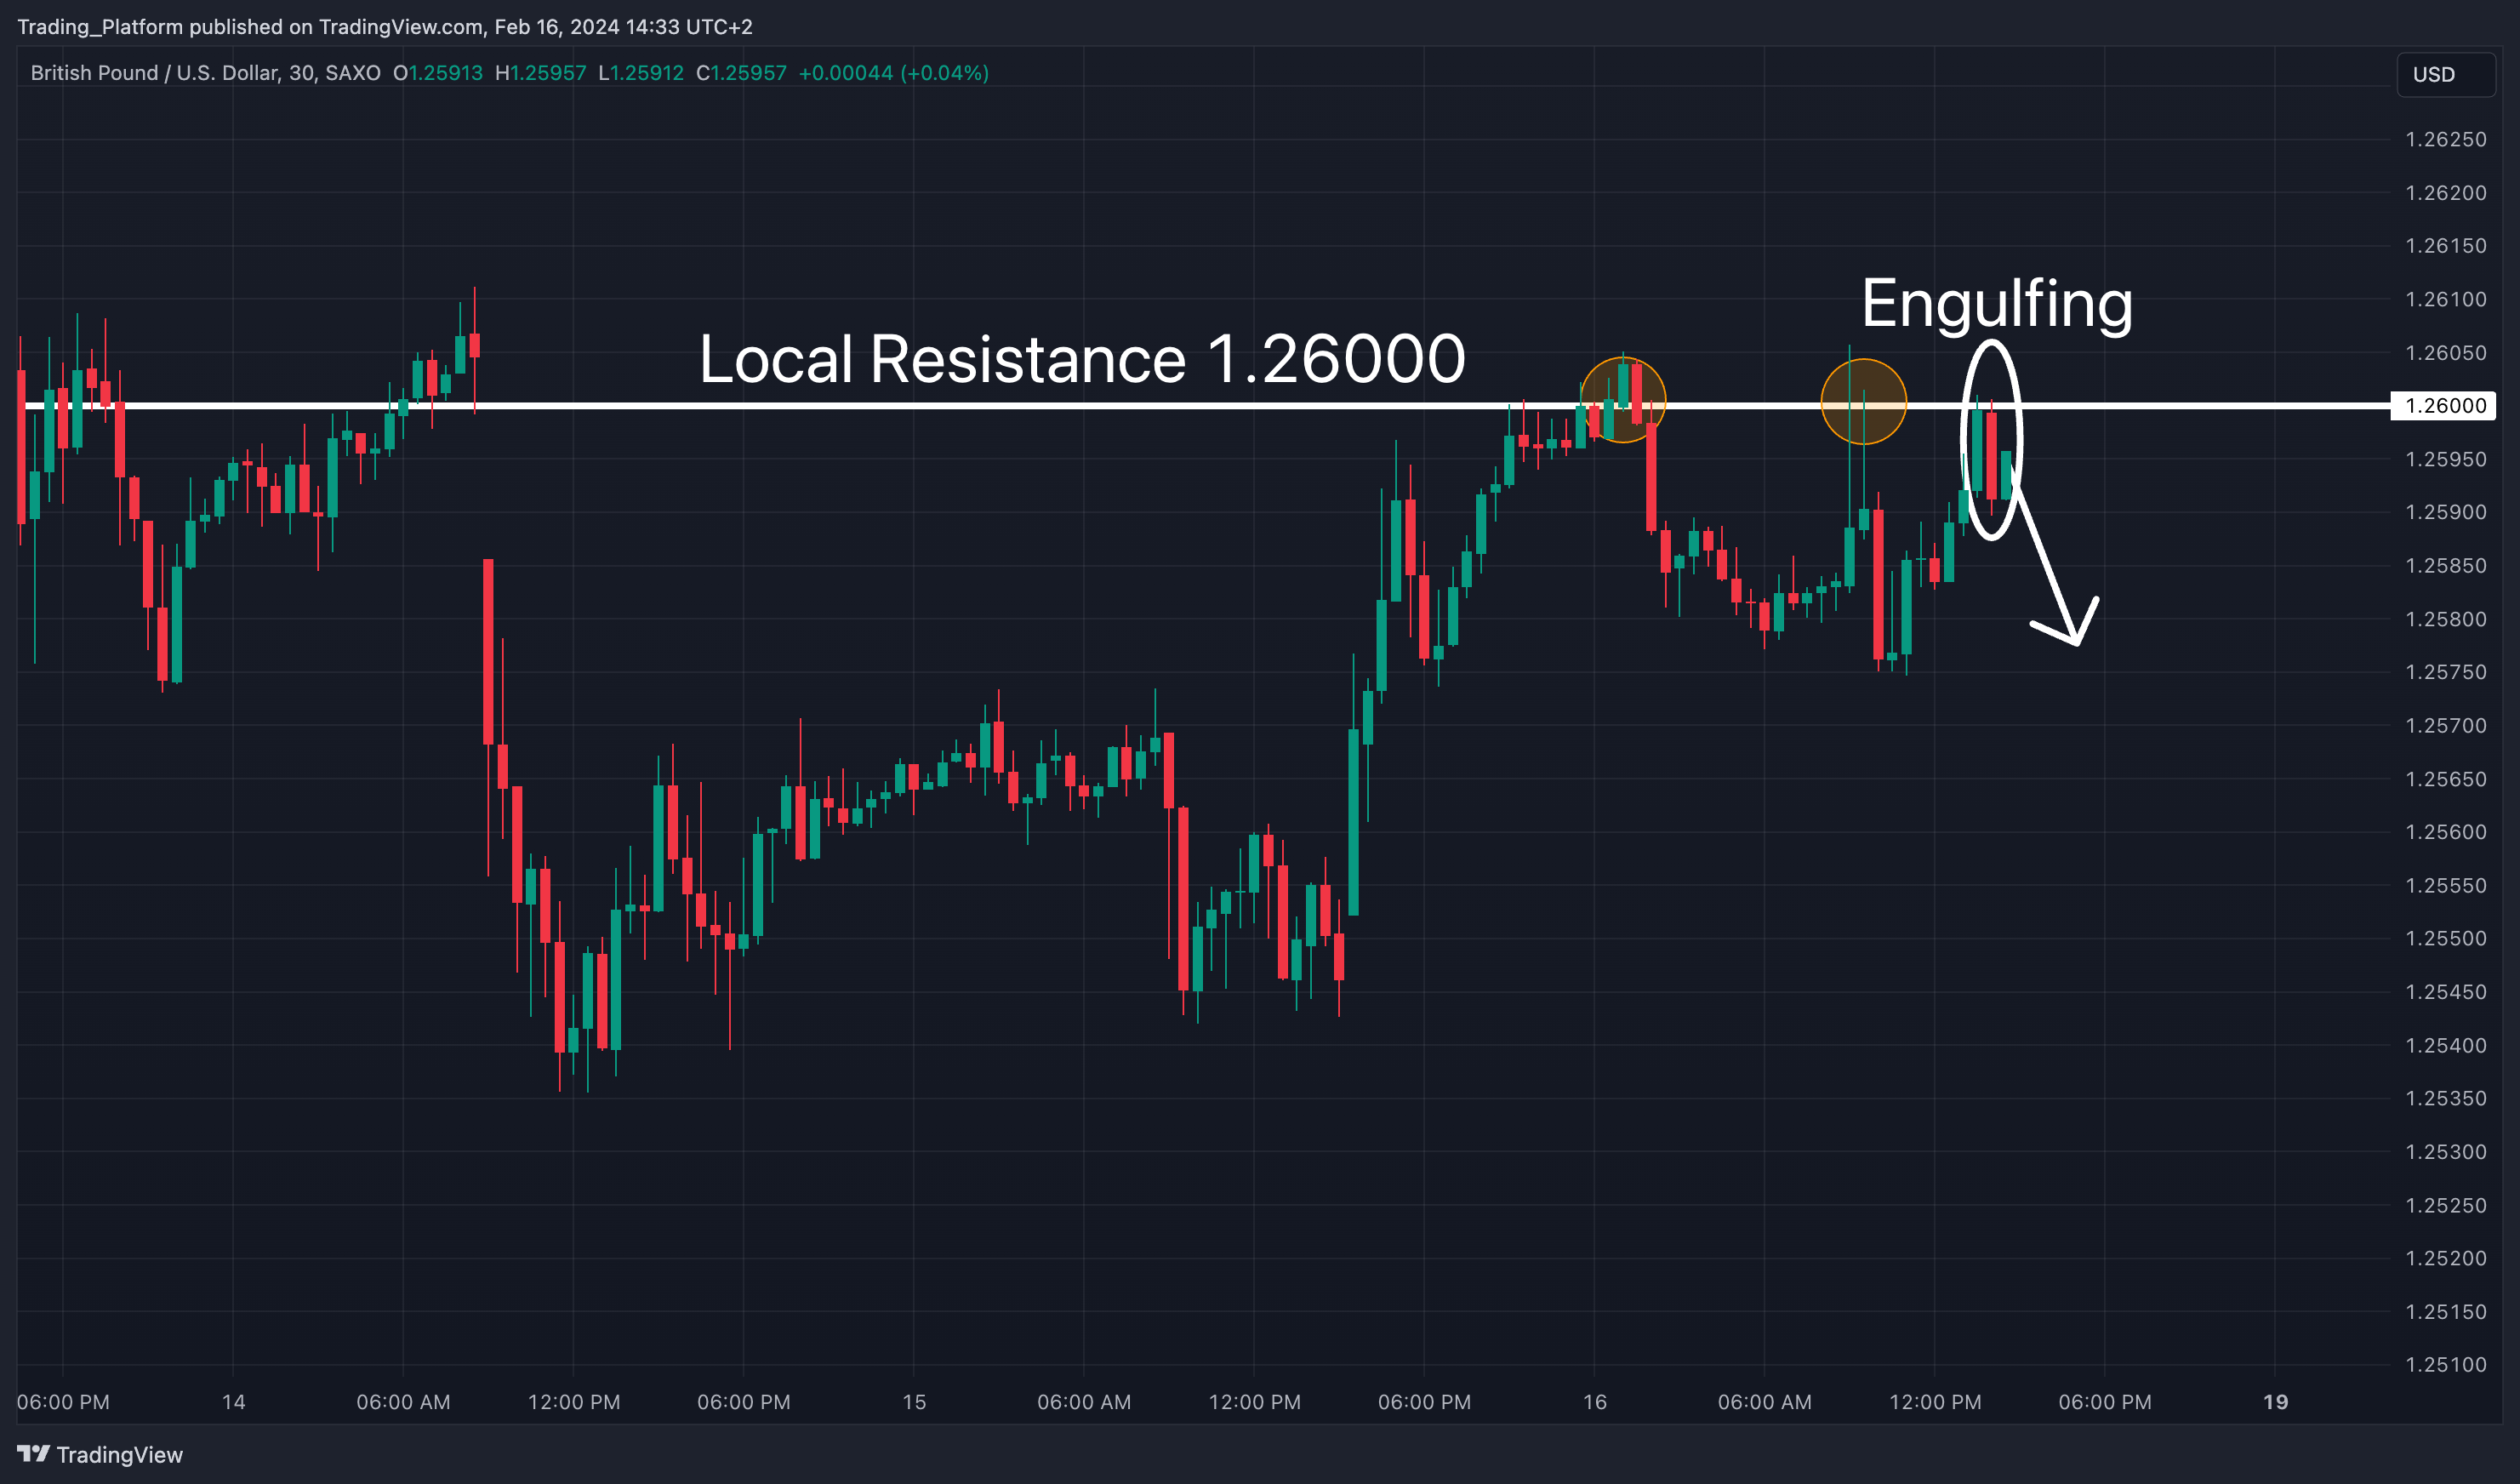Click the British Pound / U.S. Dollar symbol title
The height and width of the screenshot is (1484, 2520).
click(x=205, y=73)
